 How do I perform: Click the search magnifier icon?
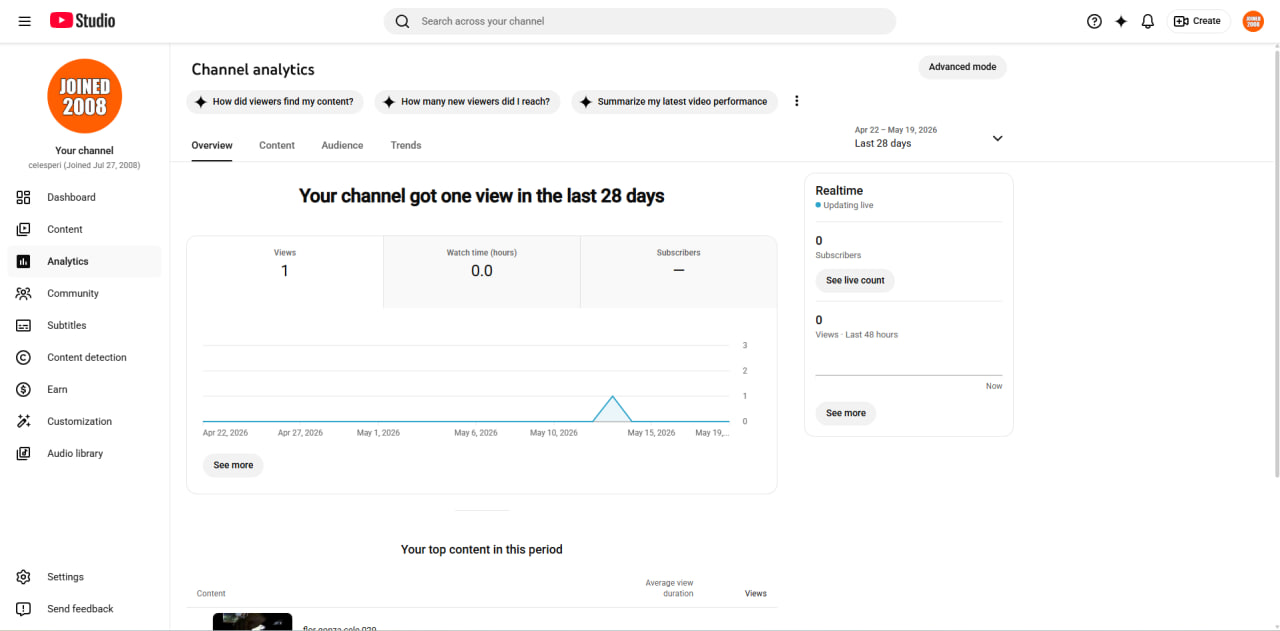pyautogui.click(x=402, y=21)
